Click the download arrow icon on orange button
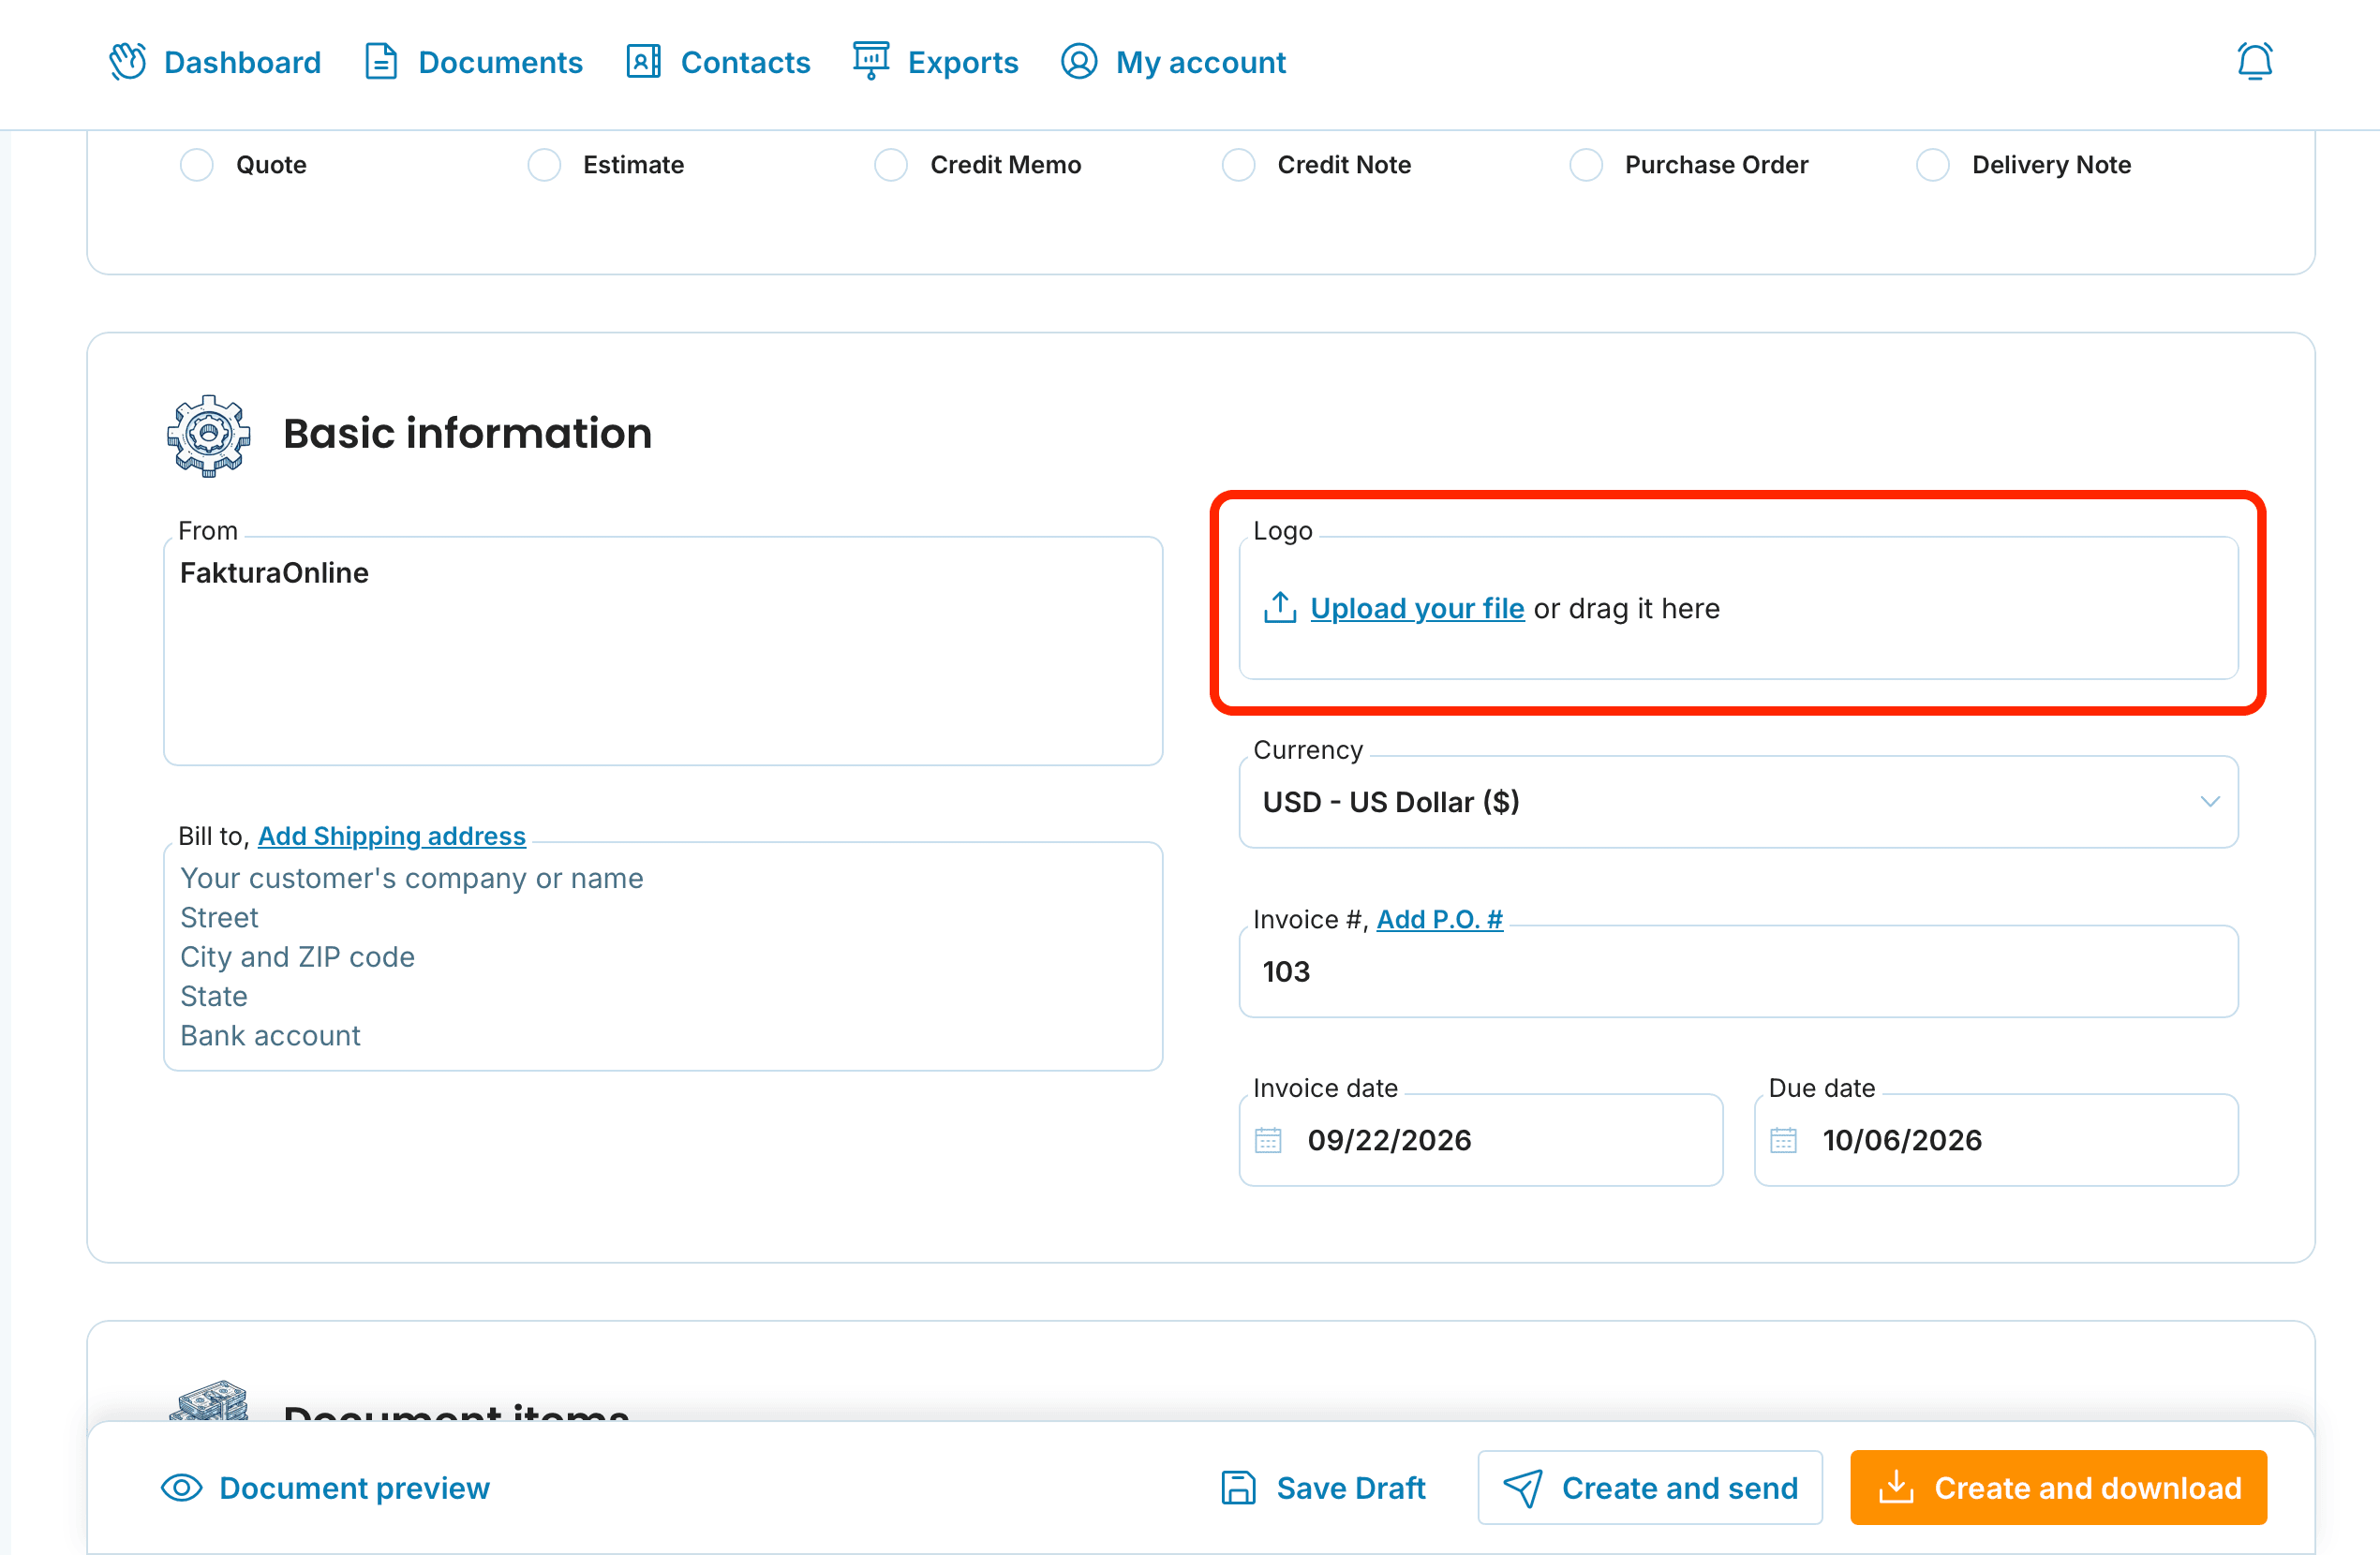 pyautogui.click(x=1896, y=1487)
